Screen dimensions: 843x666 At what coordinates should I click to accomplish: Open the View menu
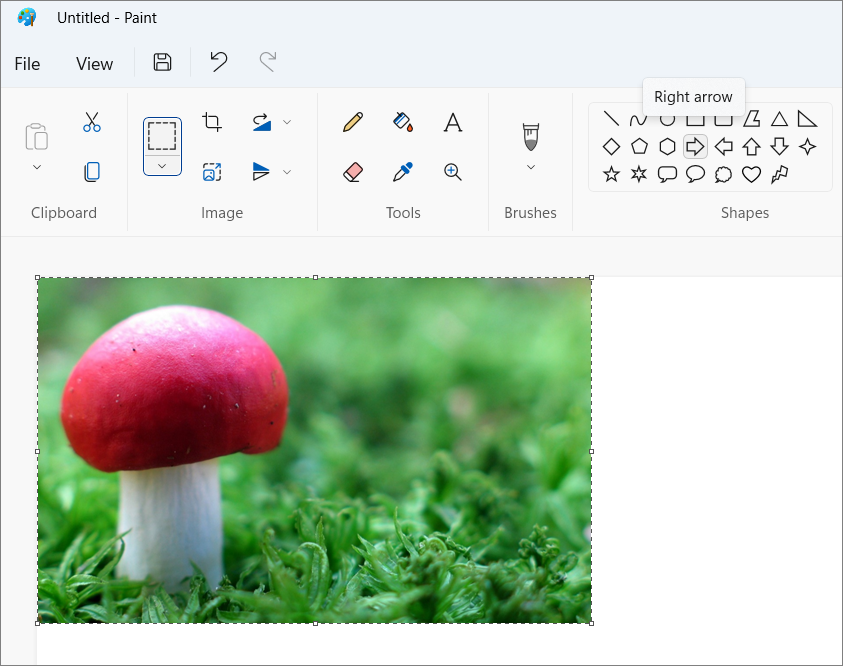click(x=95, y=64)
